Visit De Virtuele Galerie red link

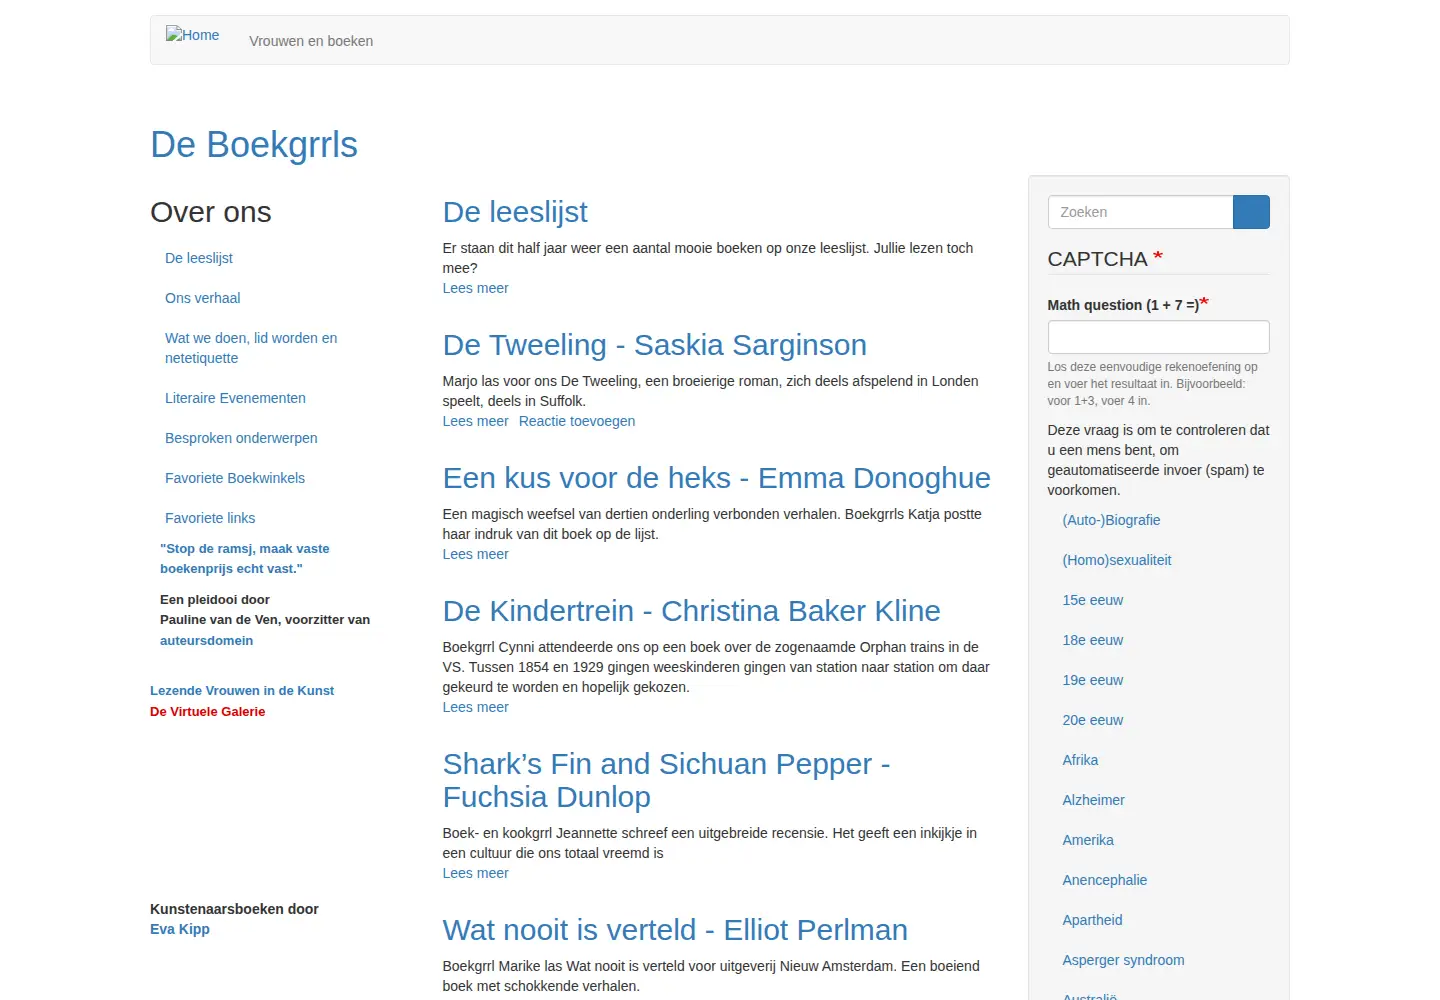pyautogui.click(x=208, y=712)
